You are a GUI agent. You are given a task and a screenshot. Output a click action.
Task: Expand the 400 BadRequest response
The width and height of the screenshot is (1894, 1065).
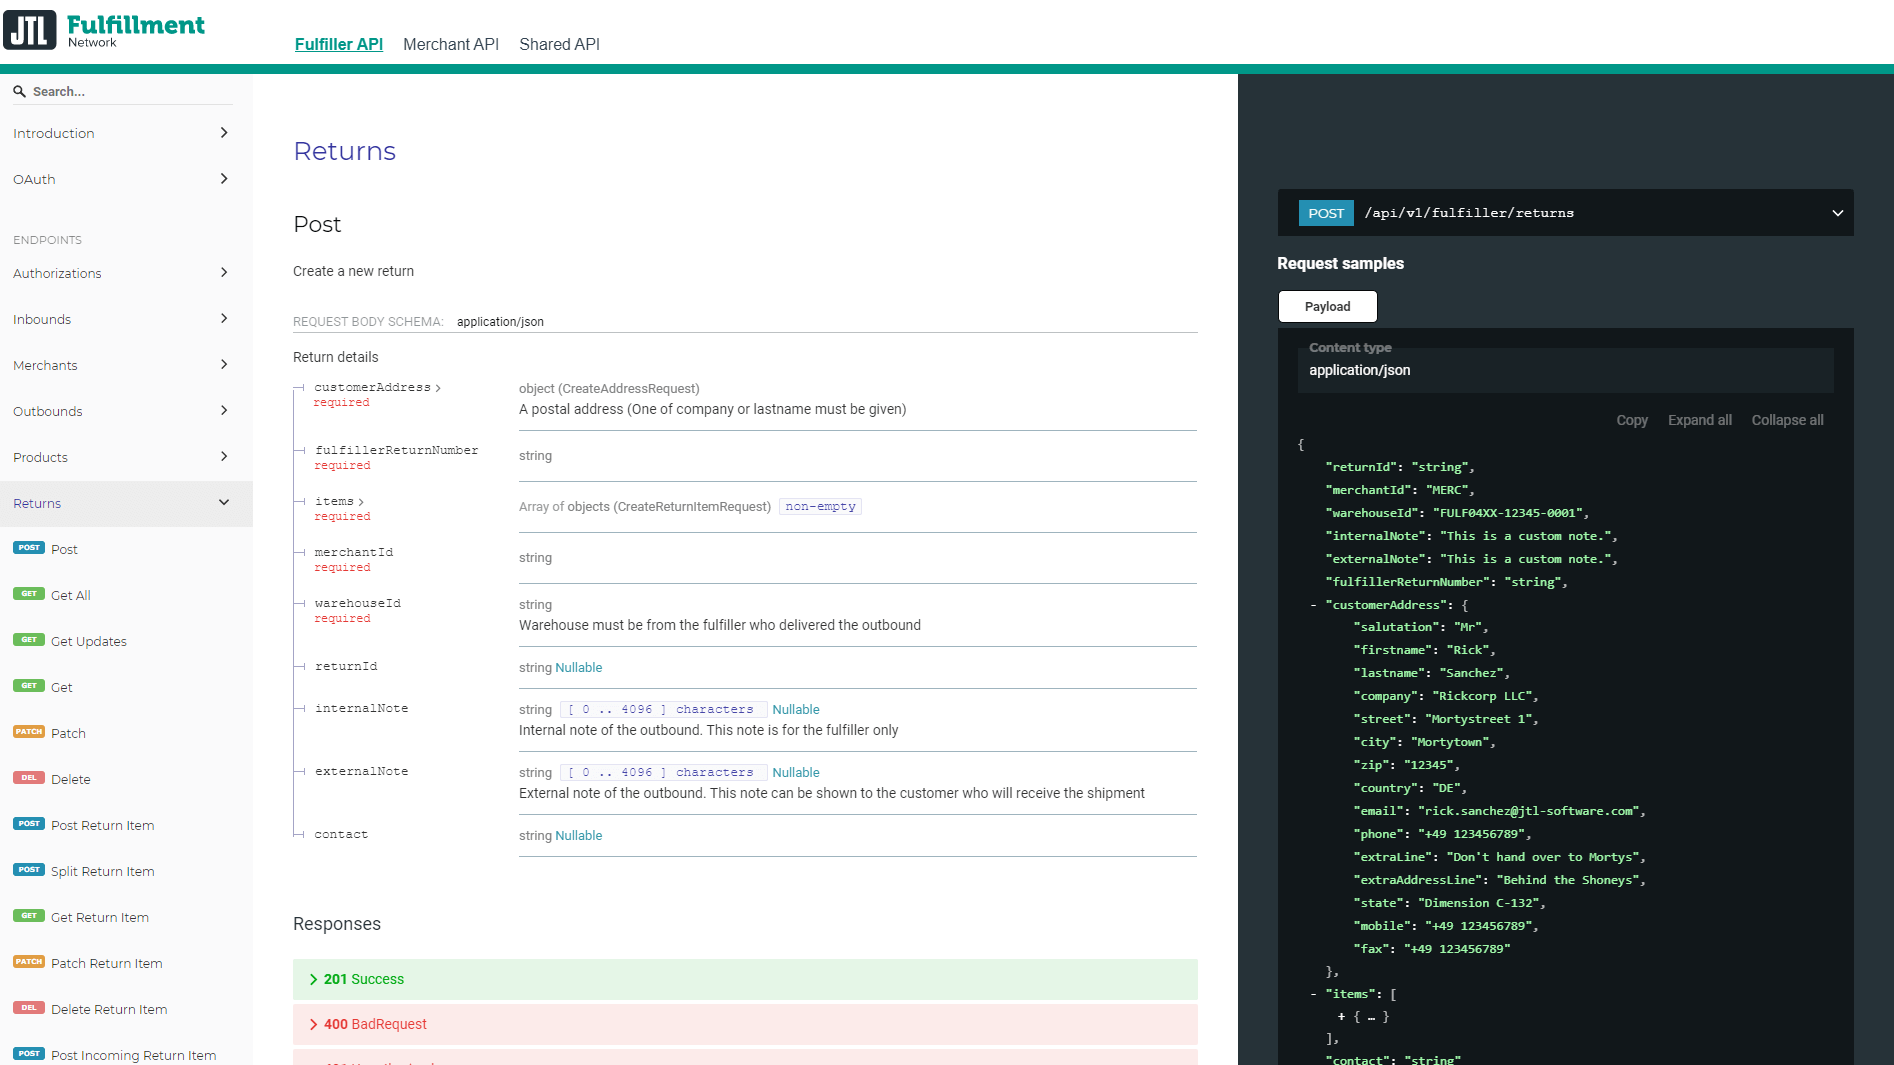(375, 1024)
